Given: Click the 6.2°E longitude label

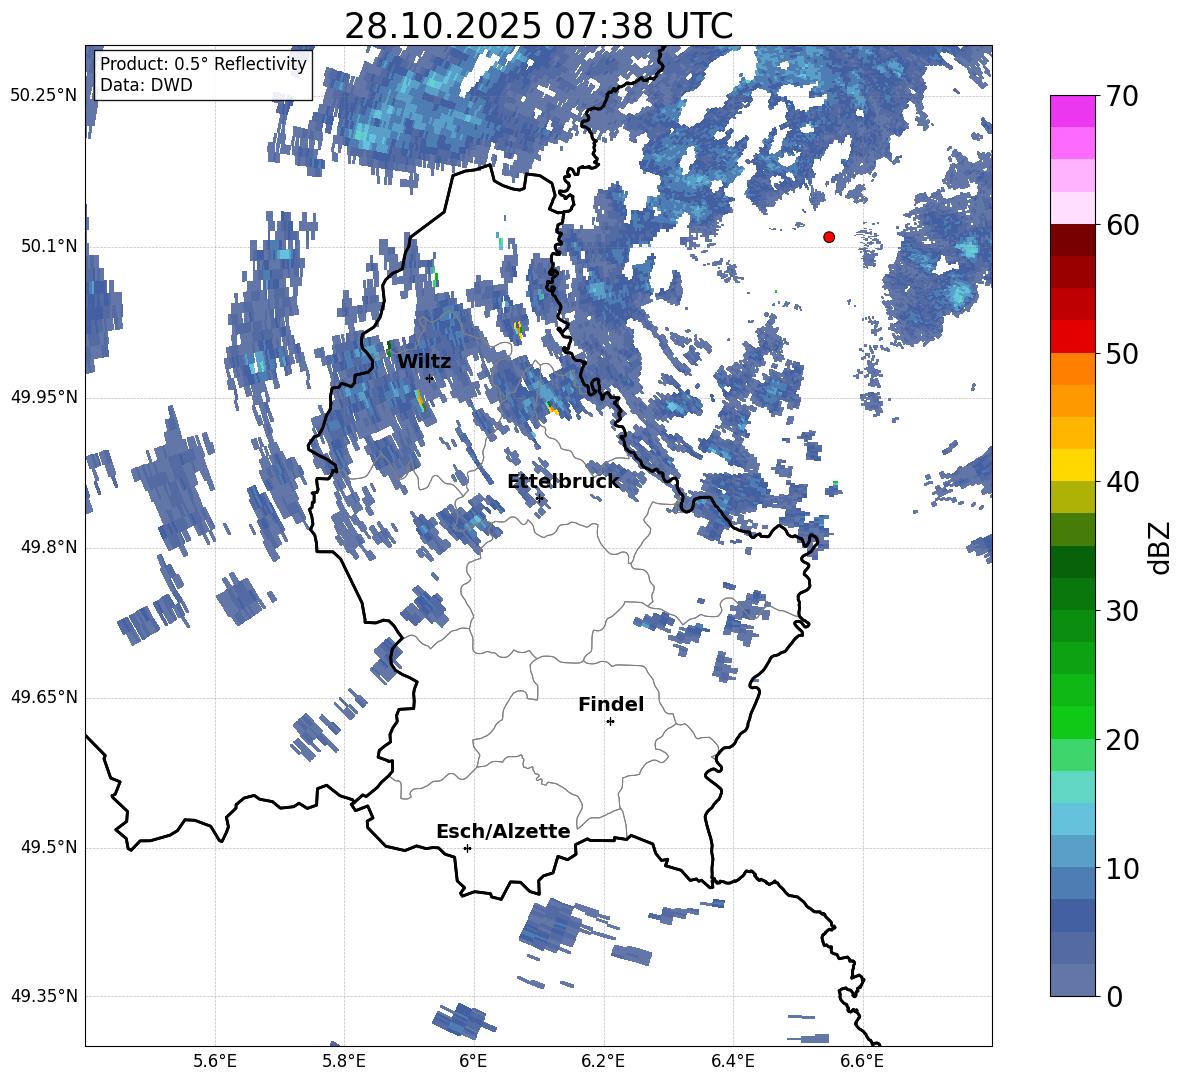Looking at the screenshot, I should pyautogui.click(x=603, y=1061).
